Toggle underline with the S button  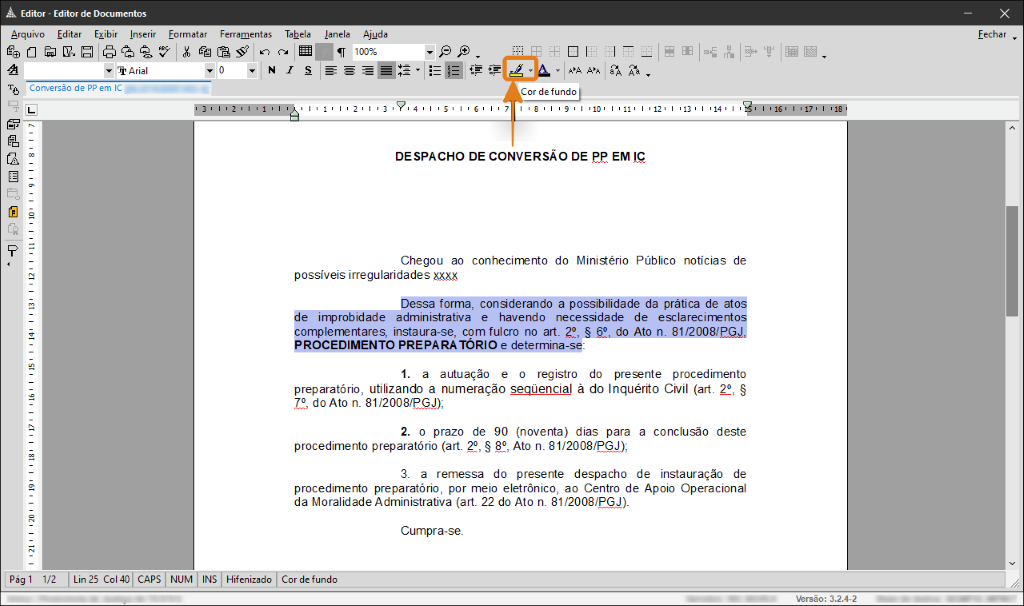coord(308,71)
